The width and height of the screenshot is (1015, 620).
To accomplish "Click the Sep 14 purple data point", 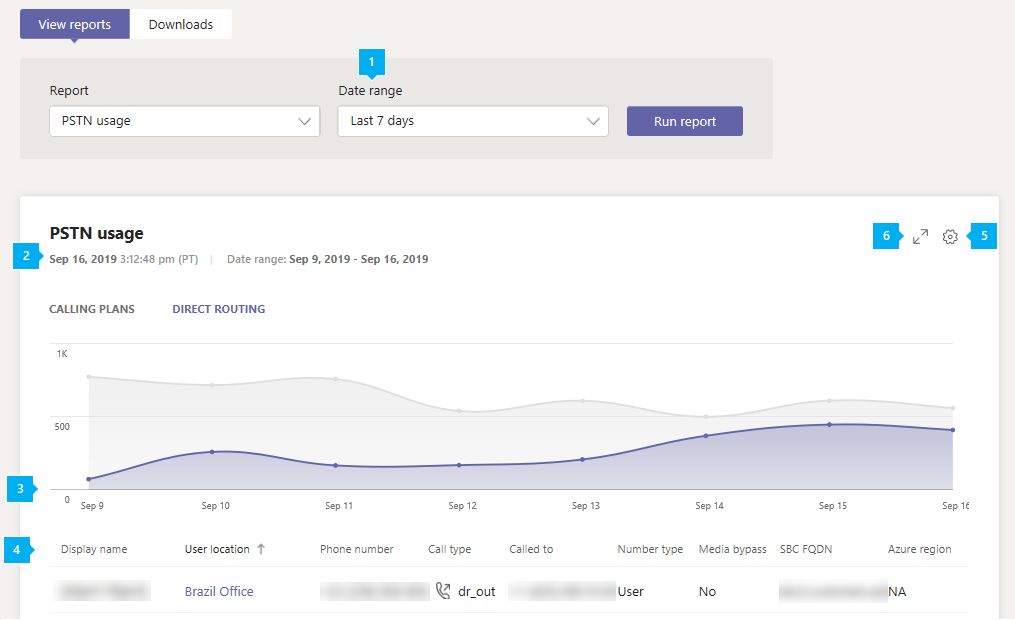I will point(706,436).
